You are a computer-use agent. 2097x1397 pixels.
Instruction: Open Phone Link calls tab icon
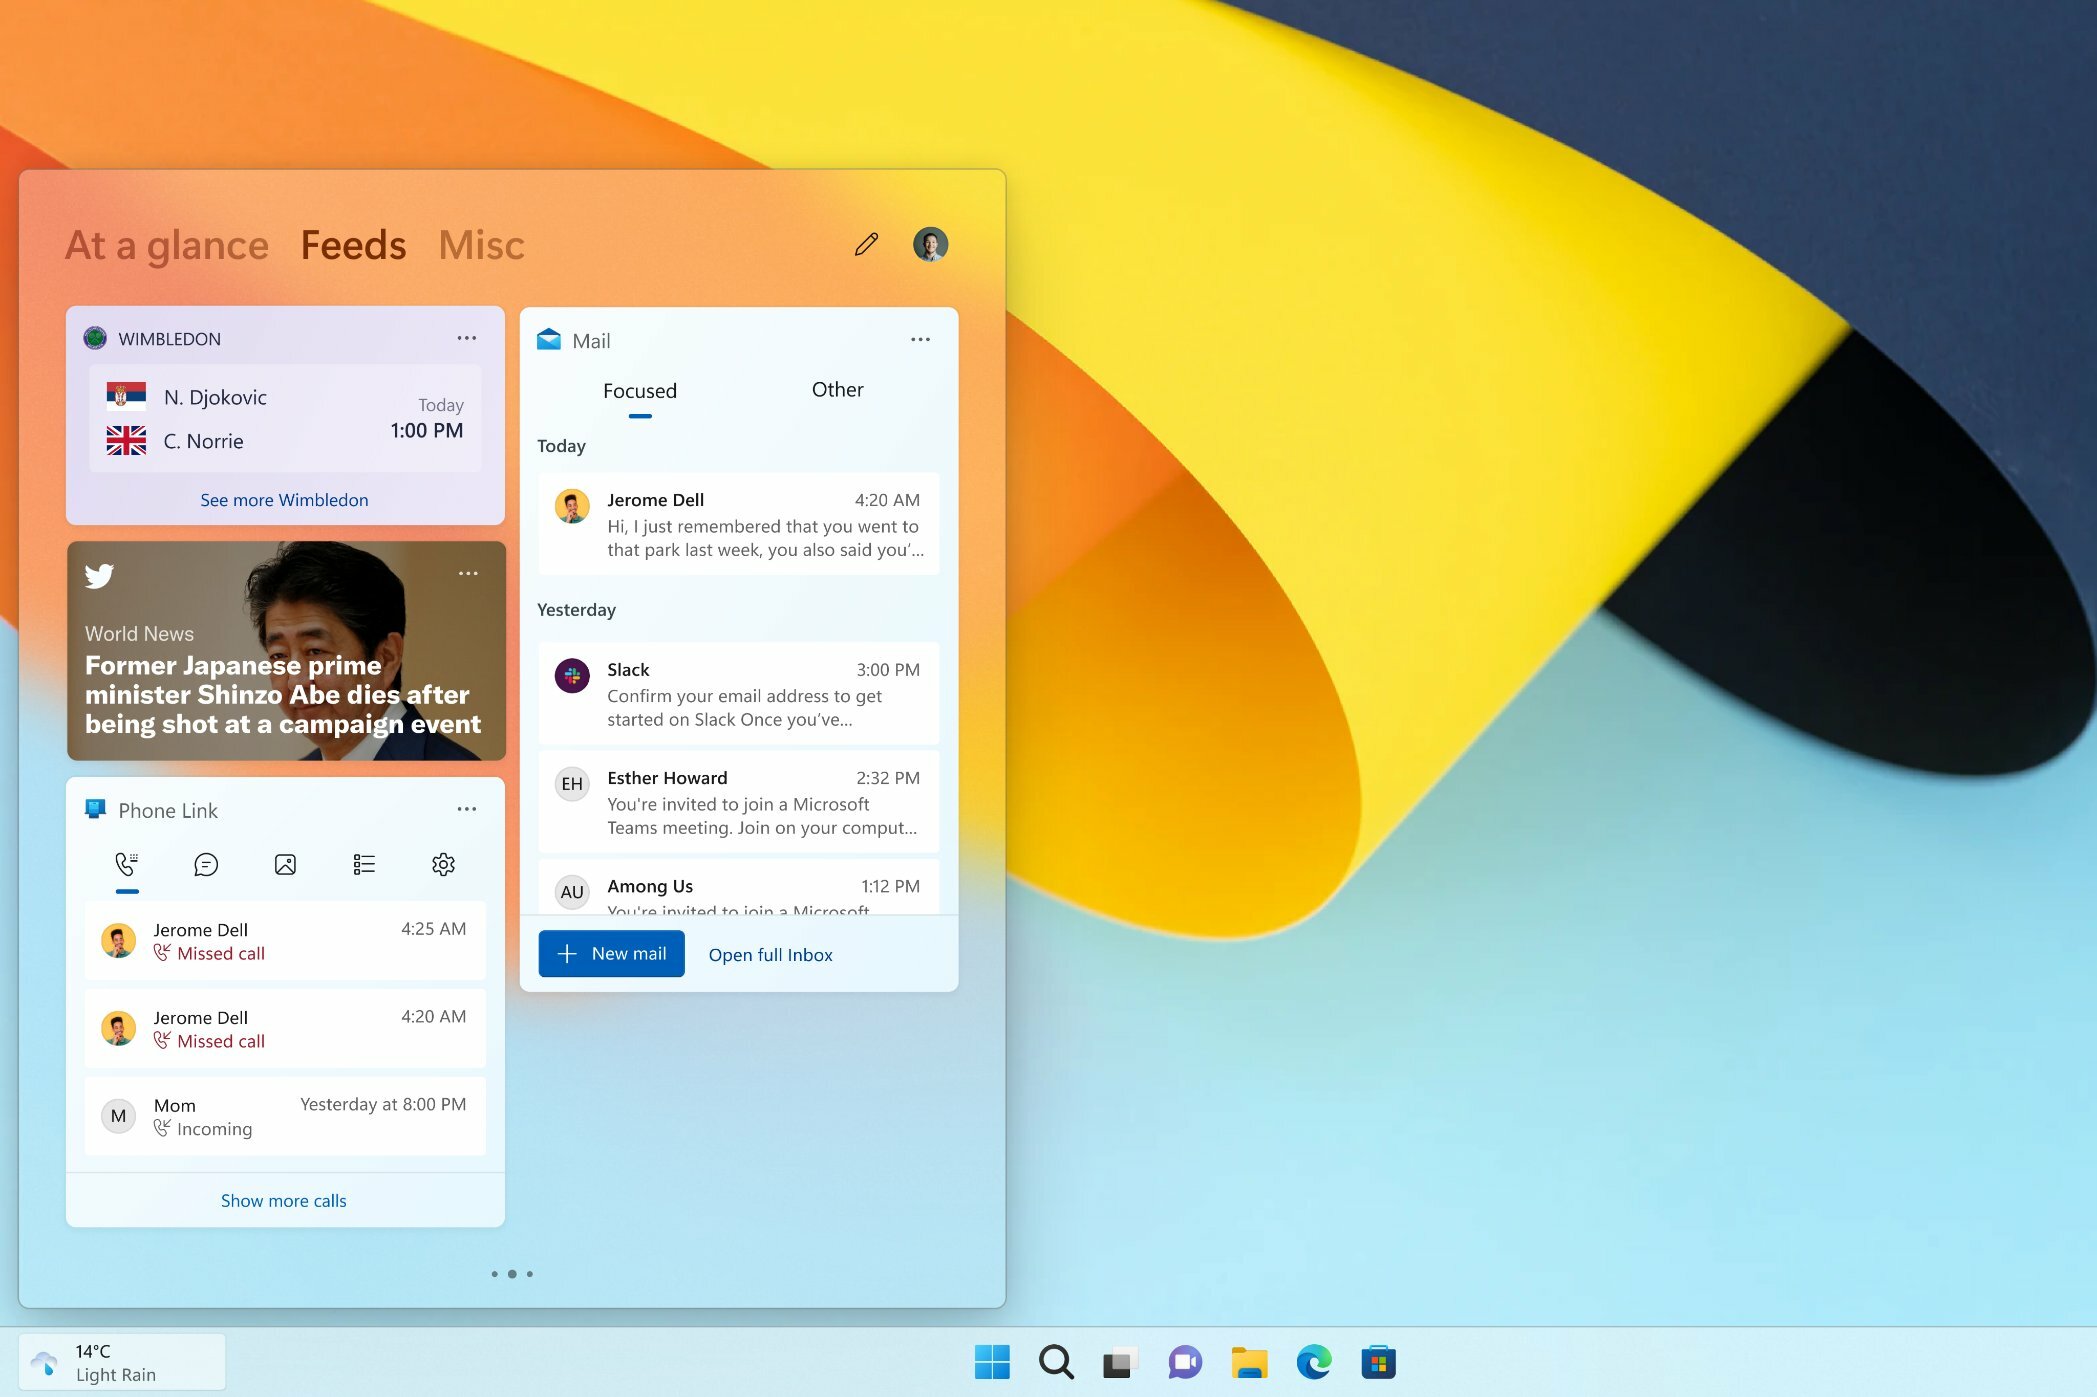pos(126,864)
